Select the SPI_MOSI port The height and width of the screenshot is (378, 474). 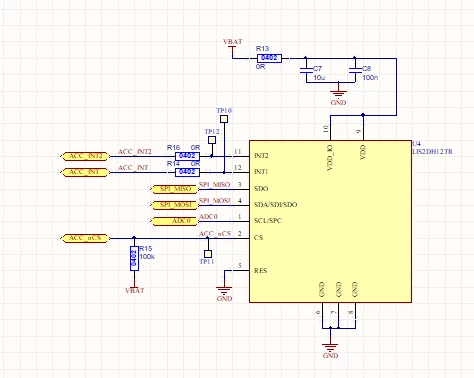pos(175,205)
